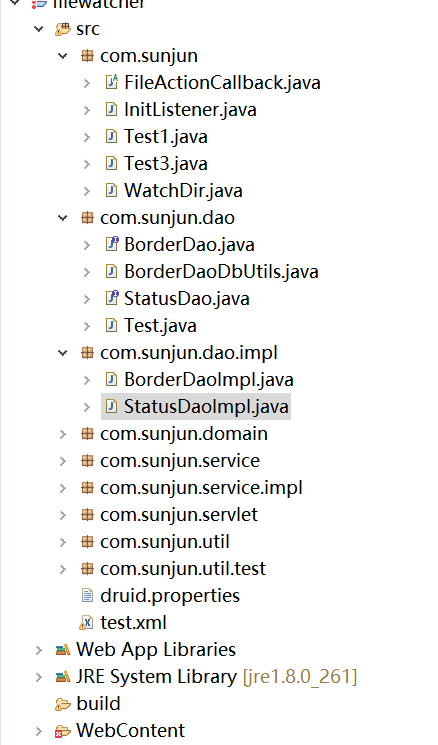Screen dimensions: 438x745
Task: Click the src source folder icon
Action: tap(63, 29)
